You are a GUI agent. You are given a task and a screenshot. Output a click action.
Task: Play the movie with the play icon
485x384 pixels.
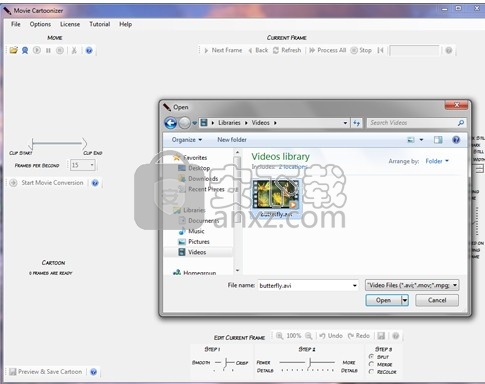(37, 50)
